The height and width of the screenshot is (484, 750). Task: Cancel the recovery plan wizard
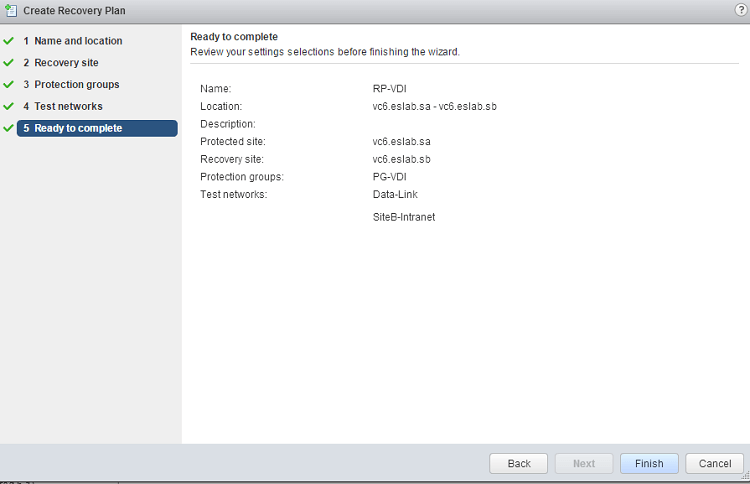(715, 464)
